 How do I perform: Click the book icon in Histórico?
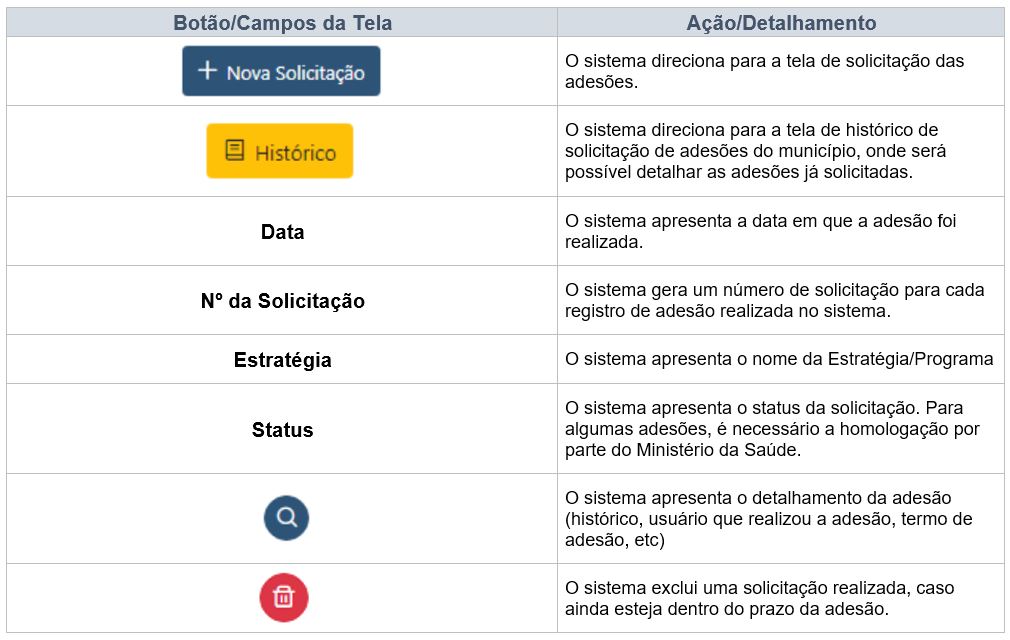[234, 150]
